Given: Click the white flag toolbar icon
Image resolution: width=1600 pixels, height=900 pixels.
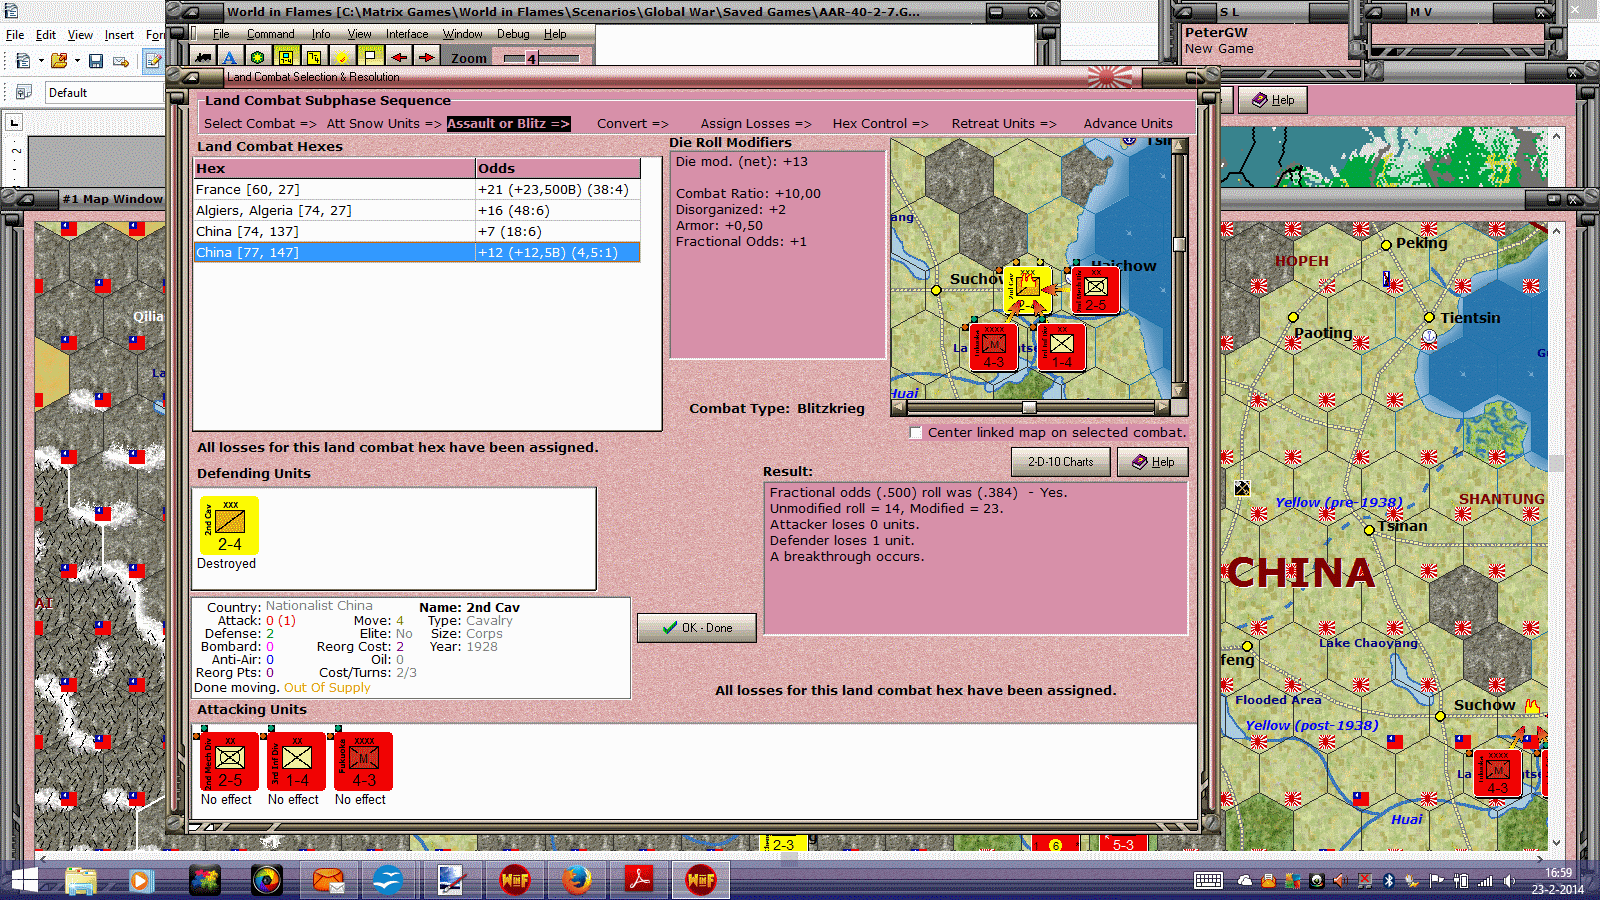Looking at the screenshot, I should coord(369,58).
